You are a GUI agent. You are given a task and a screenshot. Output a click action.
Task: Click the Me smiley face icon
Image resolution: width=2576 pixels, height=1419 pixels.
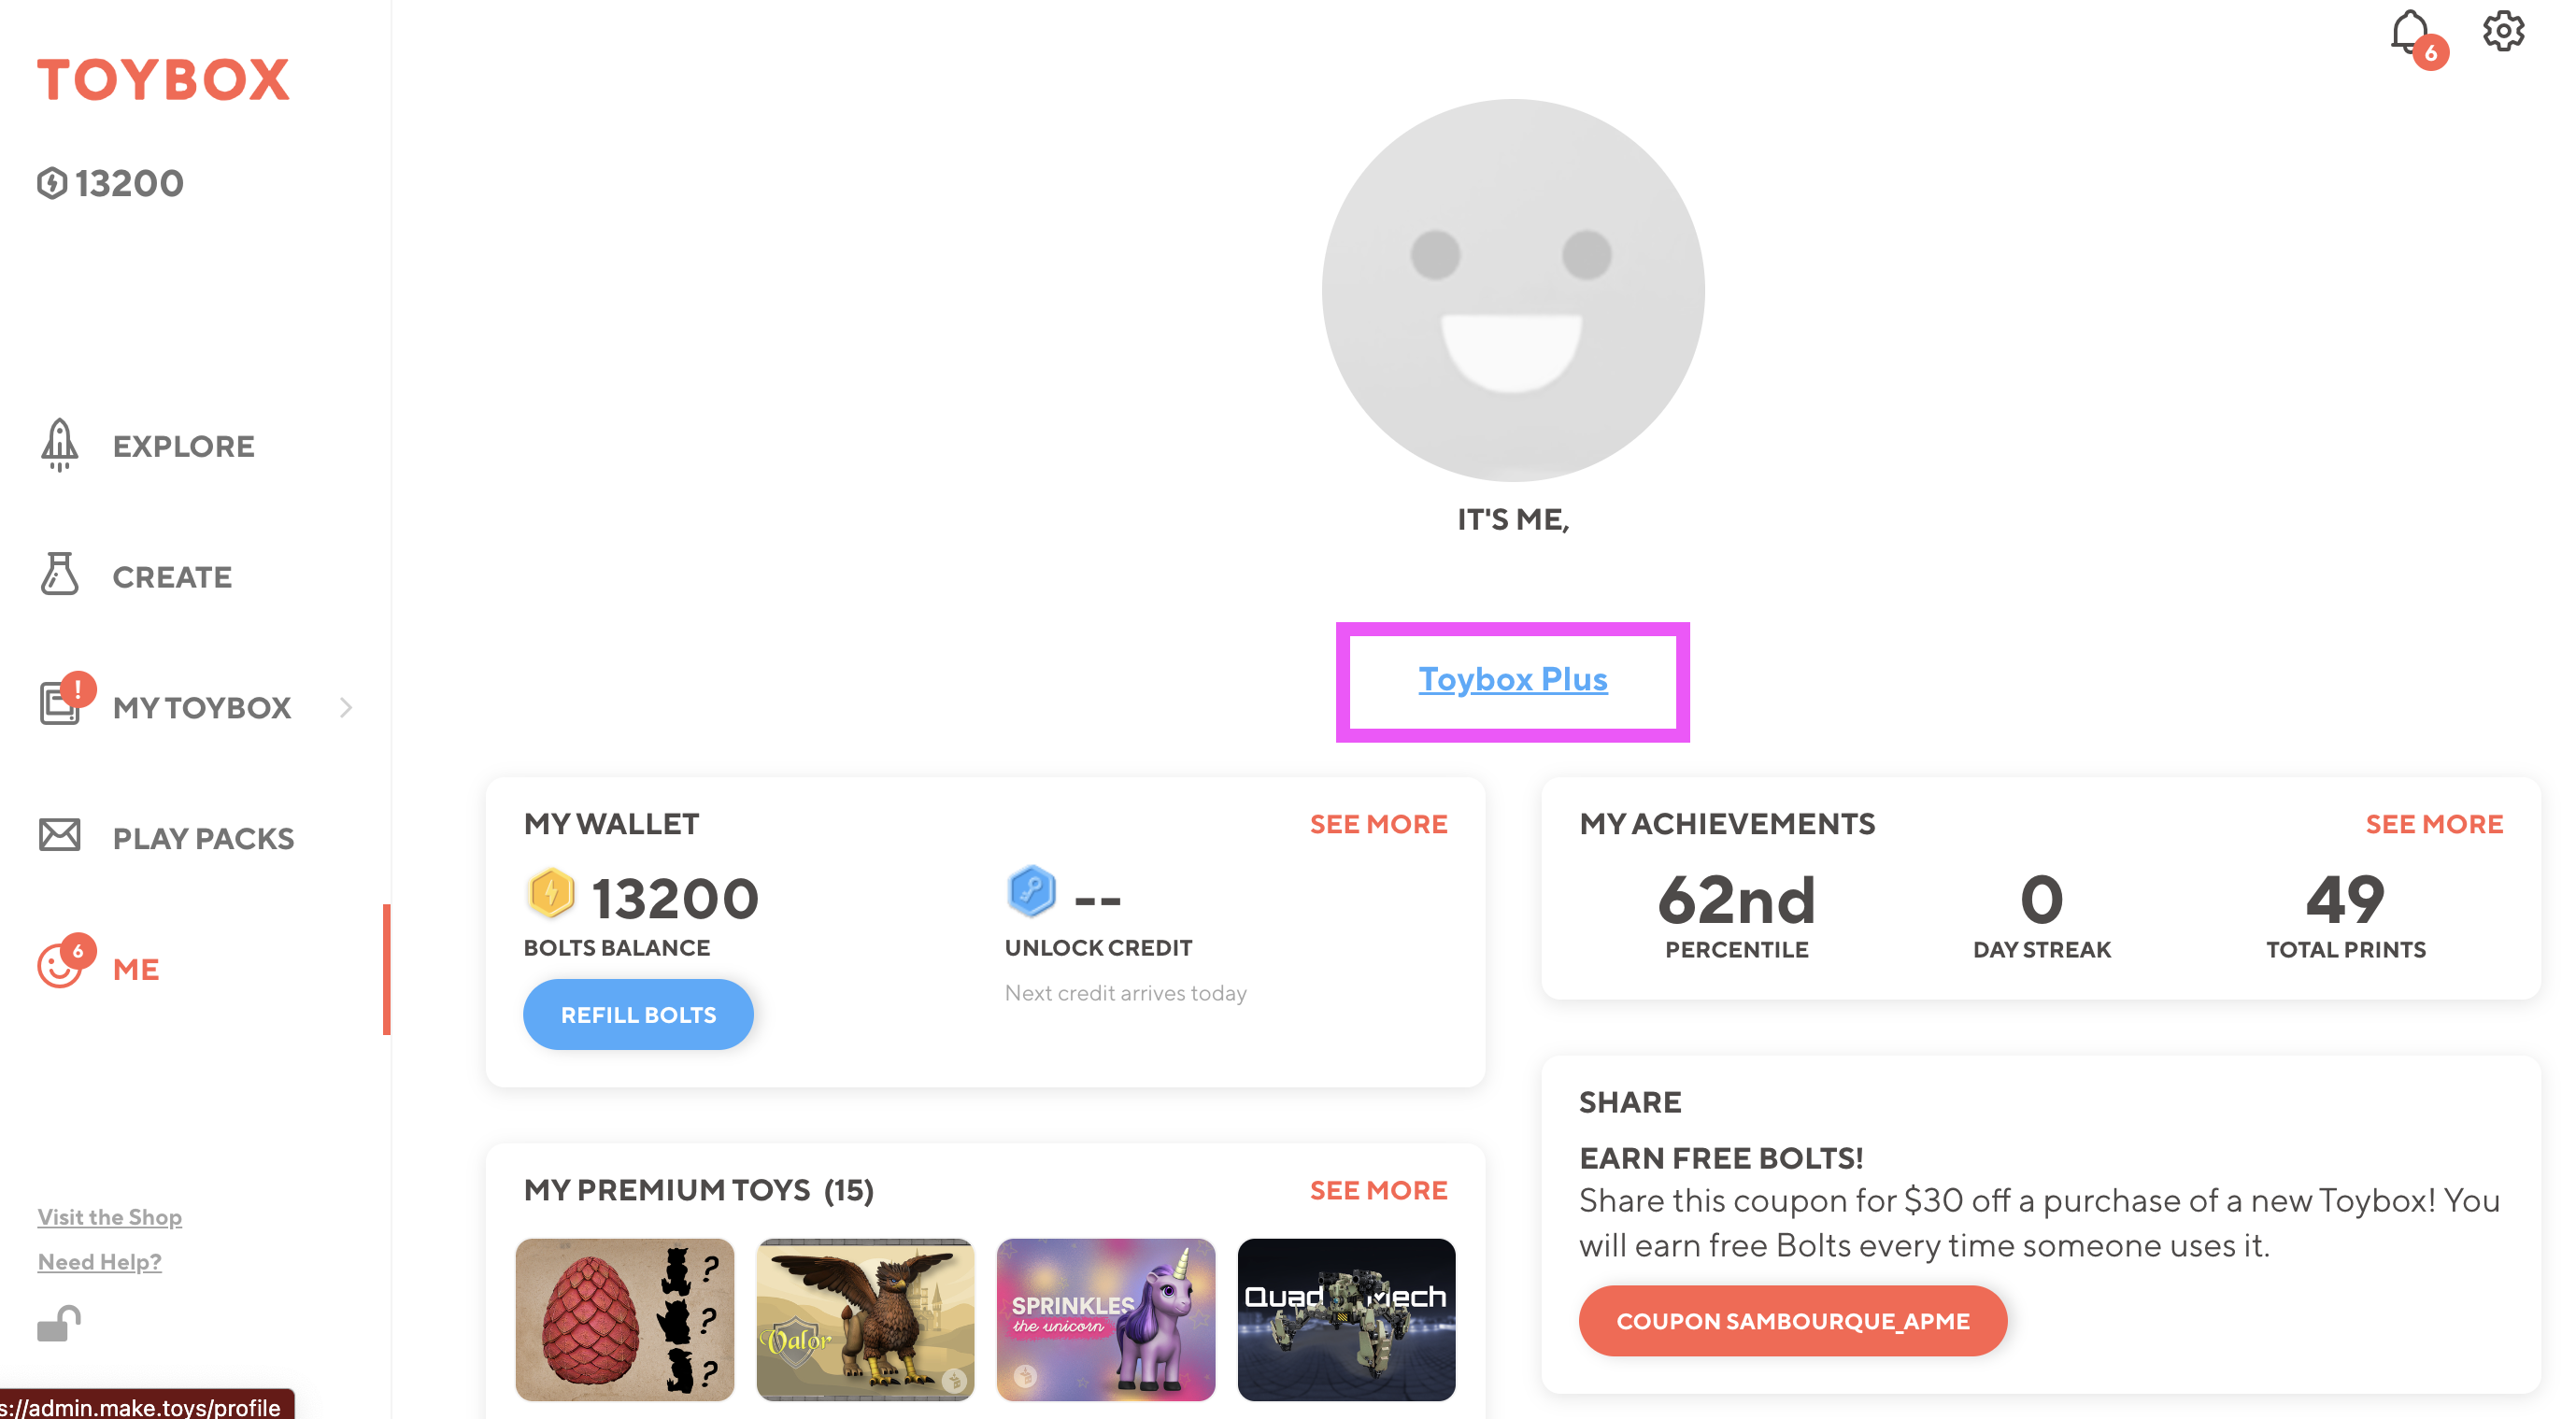[58, 967]
